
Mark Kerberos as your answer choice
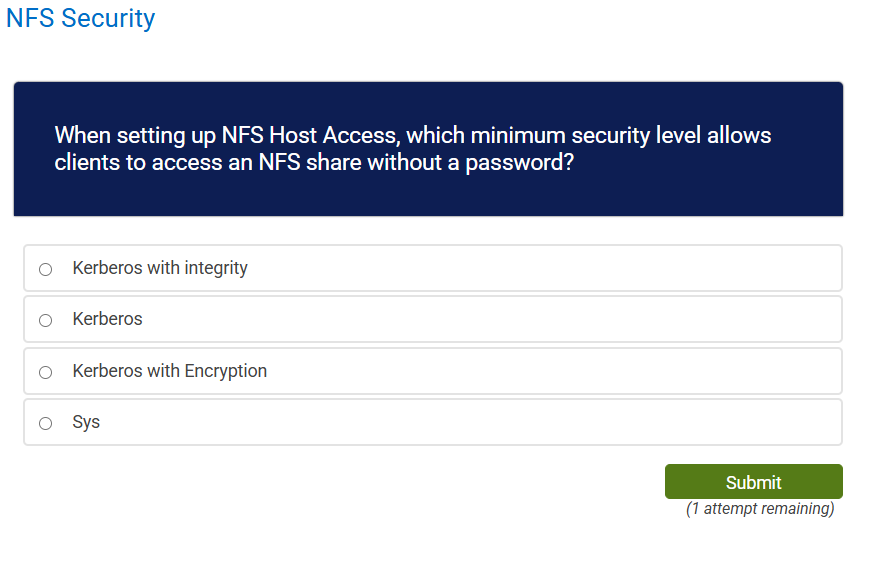[45, 320]
